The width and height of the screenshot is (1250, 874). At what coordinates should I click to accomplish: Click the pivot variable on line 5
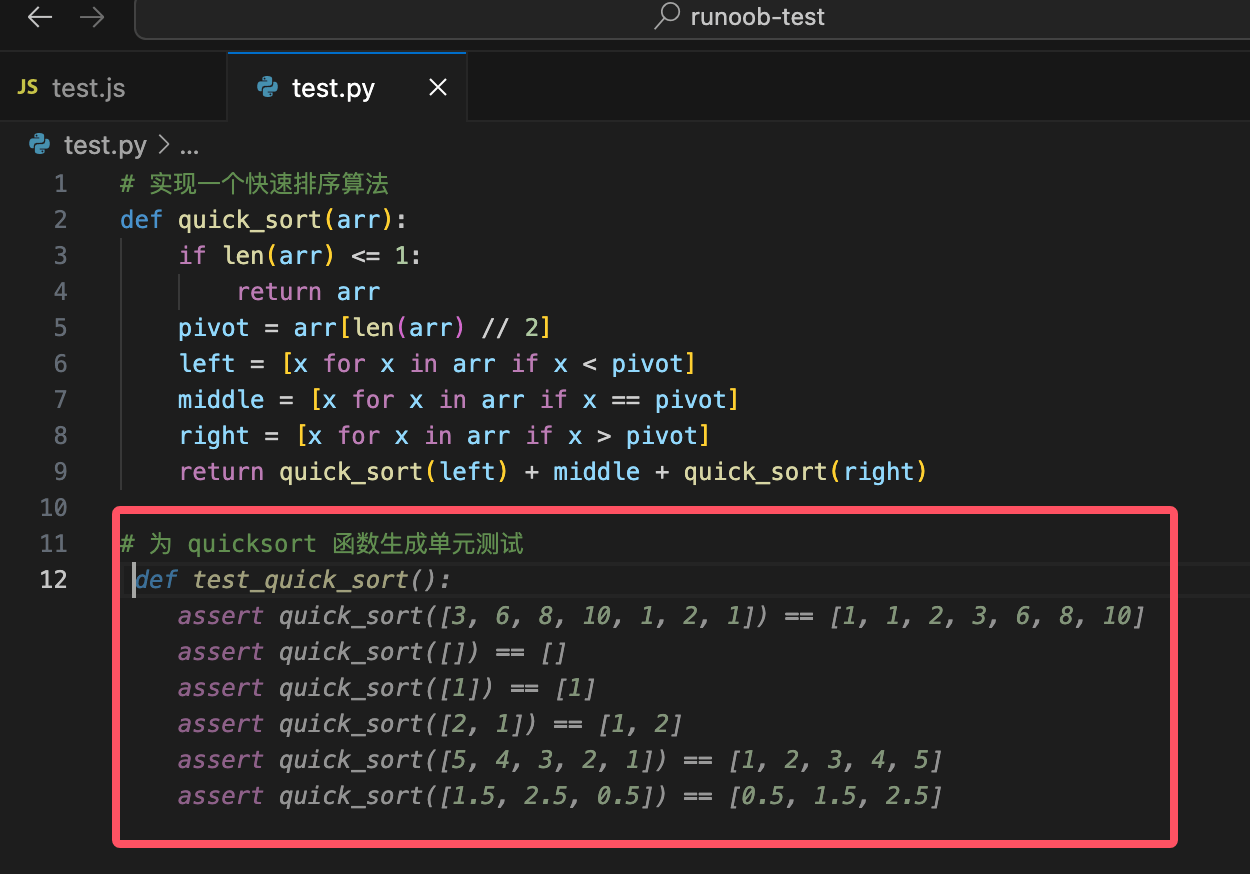(213, 328)
